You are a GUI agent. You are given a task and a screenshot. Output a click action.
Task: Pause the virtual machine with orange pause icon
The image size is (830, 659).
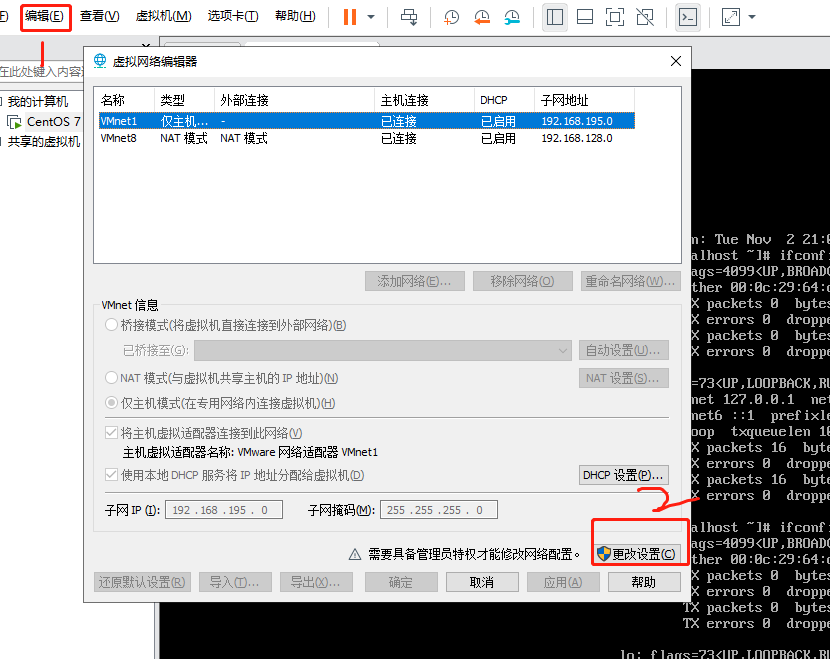pyautogui.click(x=350, y=17)
